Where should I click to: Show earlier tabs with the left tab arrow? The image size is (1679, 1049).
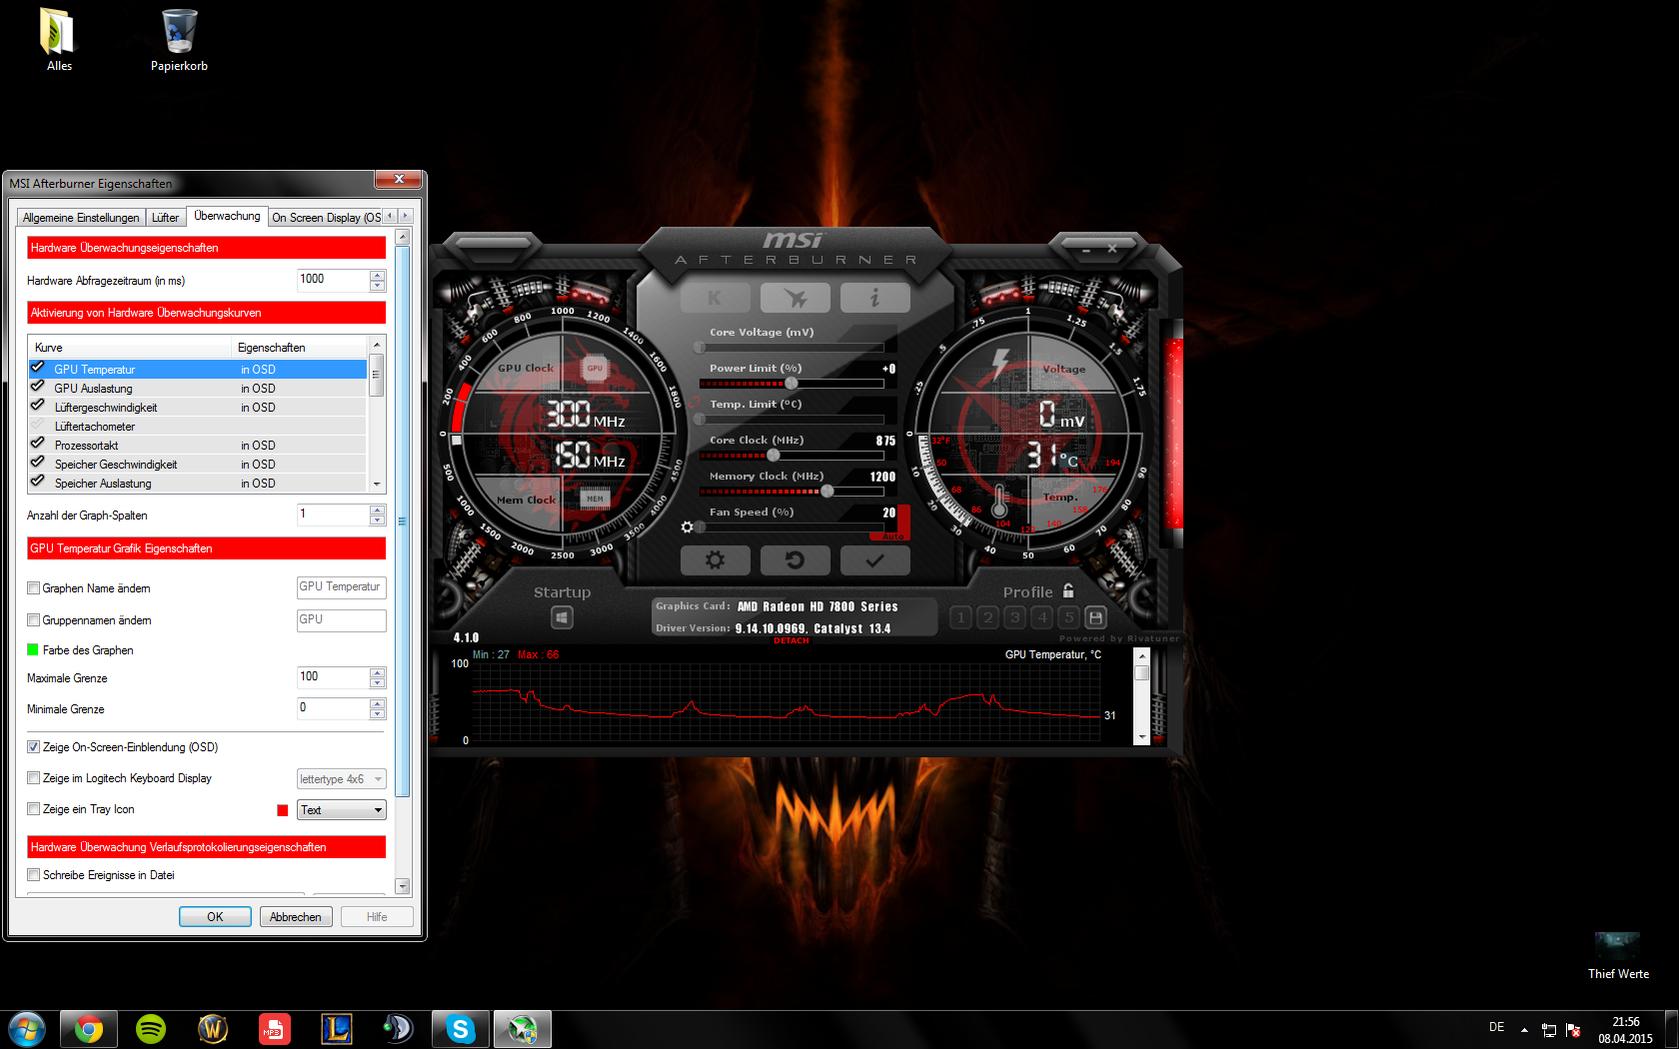(x=391, y=216)
